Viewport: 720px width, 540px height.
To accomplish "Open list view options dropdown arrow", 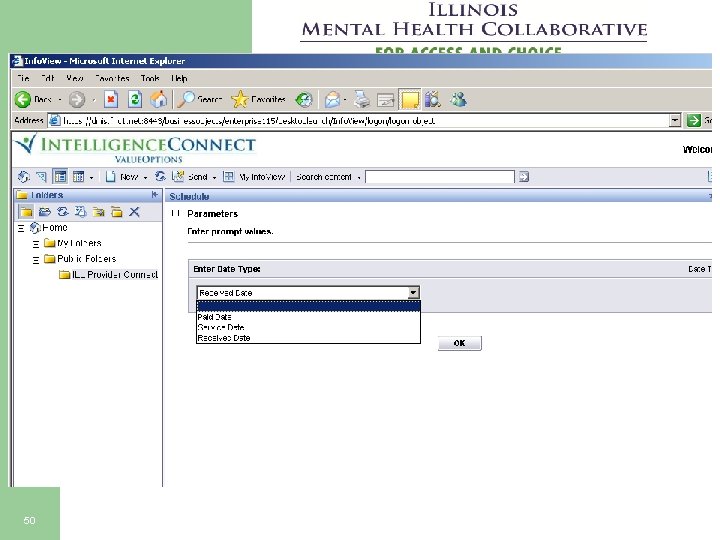I will [x=91, y=177].
